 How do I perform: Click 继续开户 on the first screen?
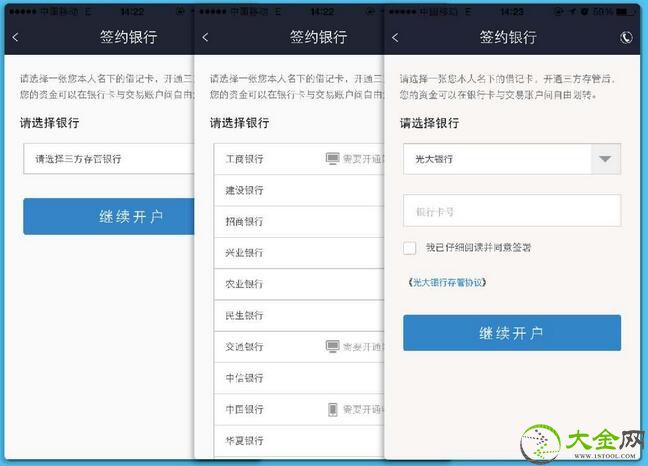(x=109, y=216)
